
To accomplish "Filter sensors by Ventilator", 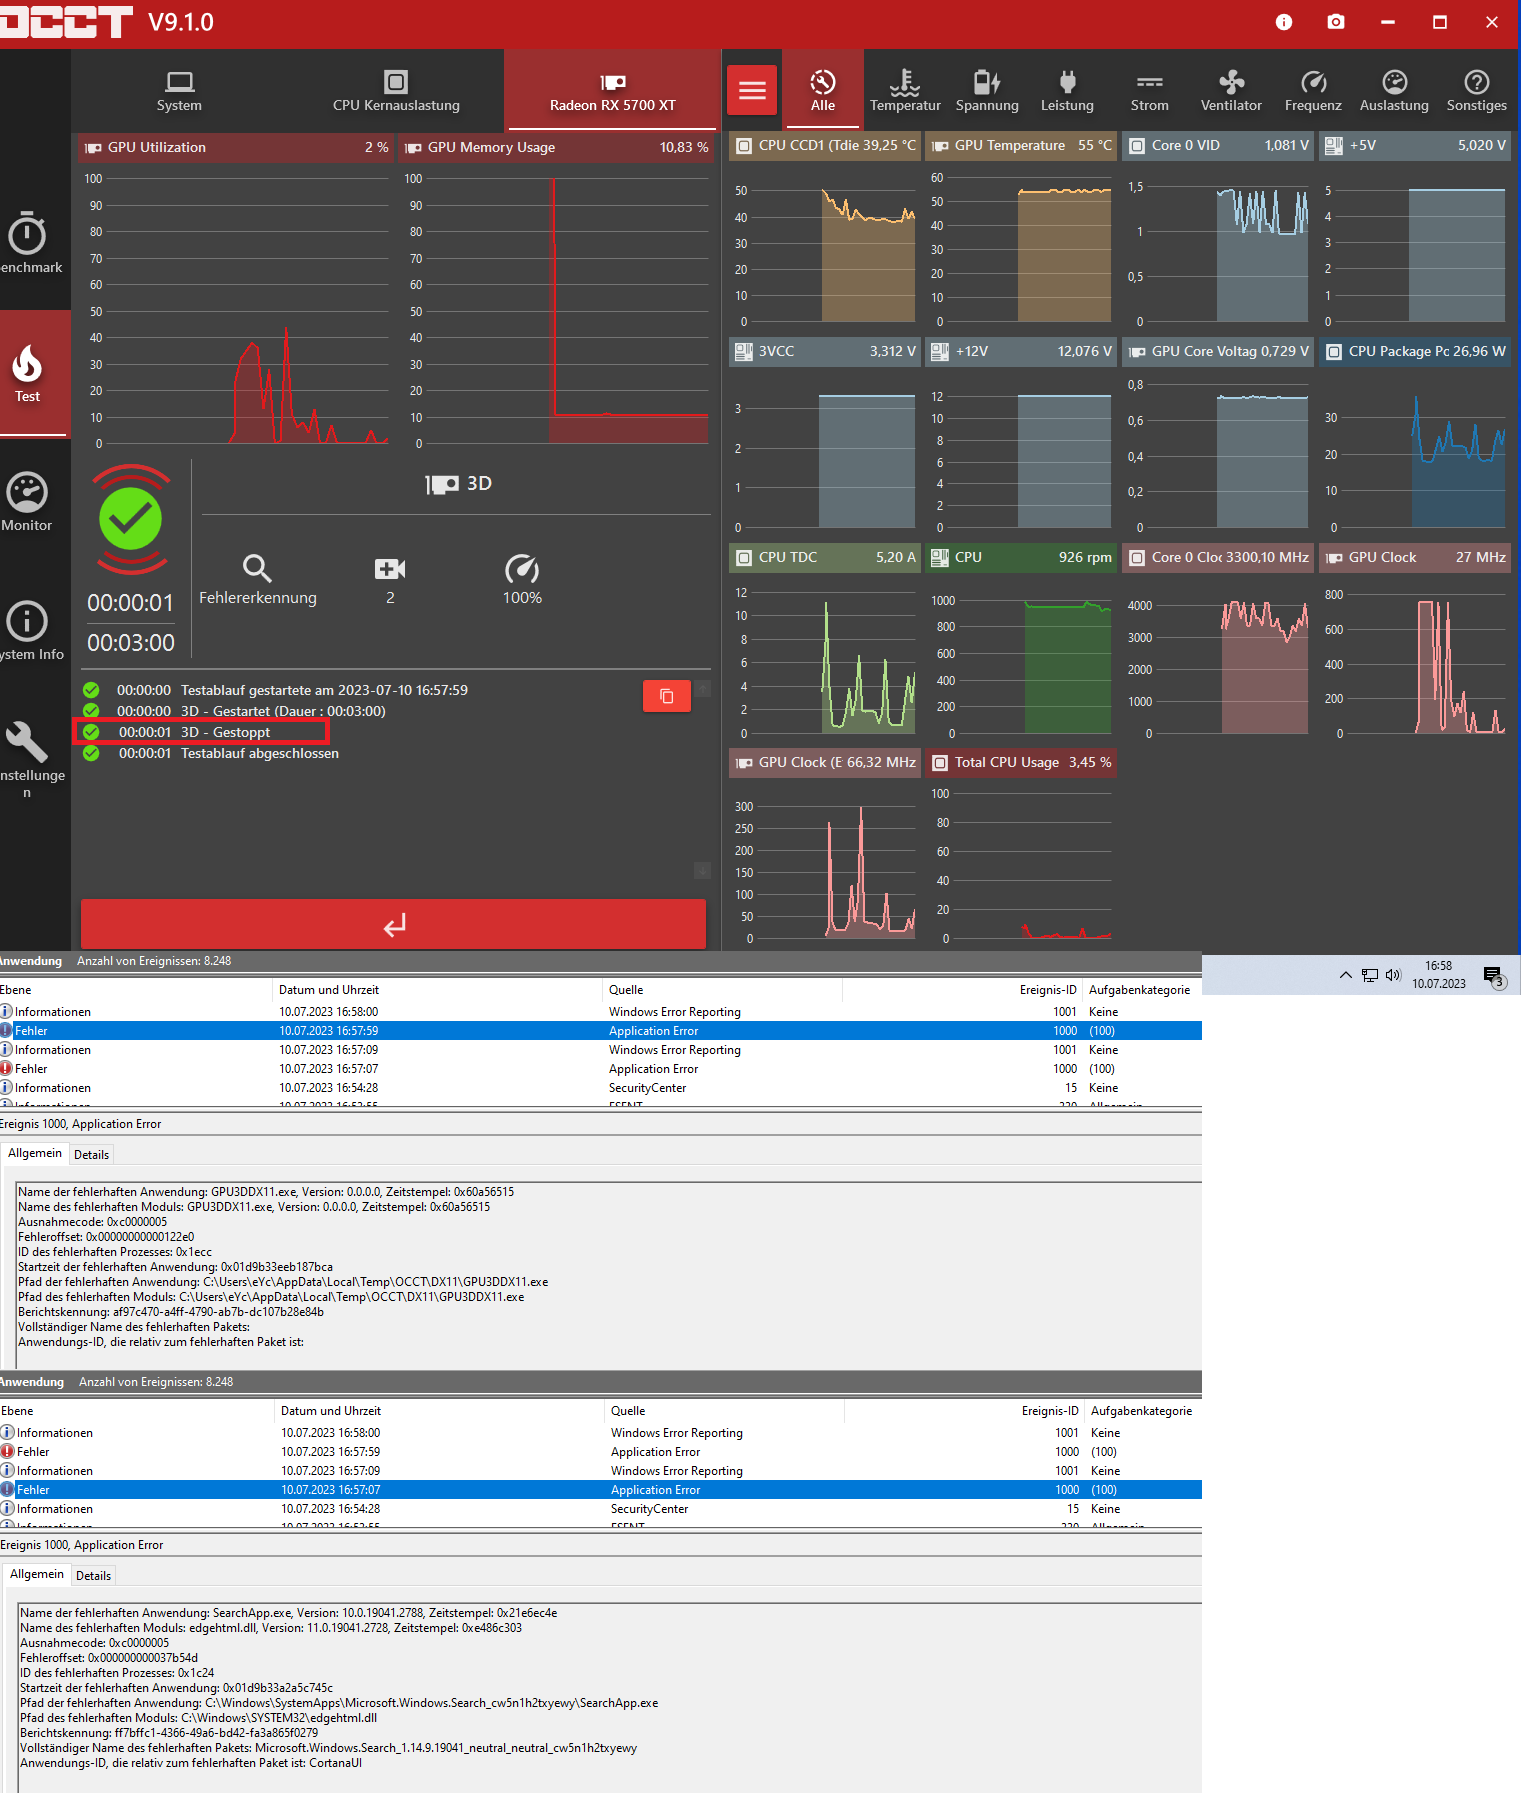I will (1231, 91).
